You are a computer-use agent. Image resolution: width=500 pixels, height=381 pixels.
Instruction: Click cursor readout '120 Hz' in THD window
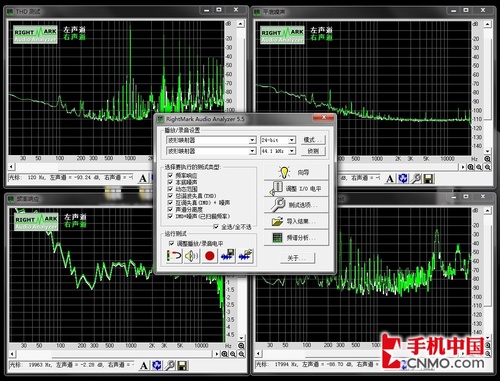tap(37, 177)
